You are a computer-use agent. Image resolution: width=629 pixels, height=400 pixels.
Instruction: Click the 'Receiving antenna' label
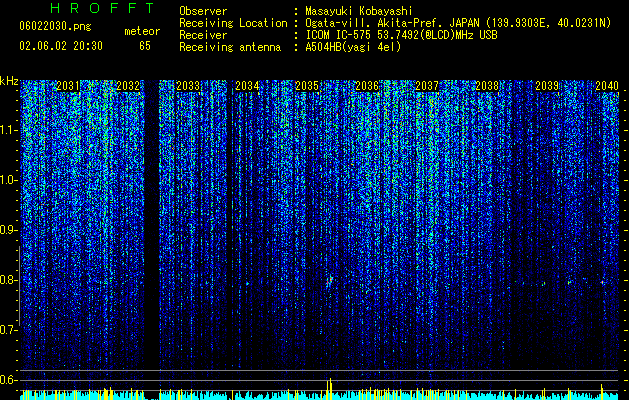pyautogui.click(x=230, y=47)
